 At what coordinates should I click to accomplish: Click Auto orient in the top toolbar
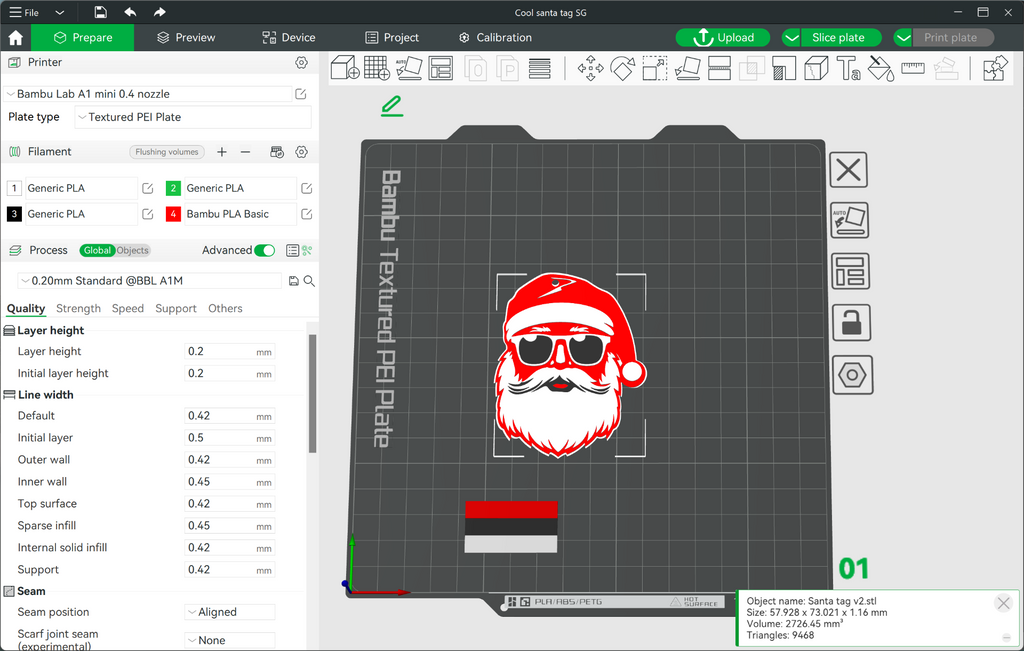click(x=409, y=68)
